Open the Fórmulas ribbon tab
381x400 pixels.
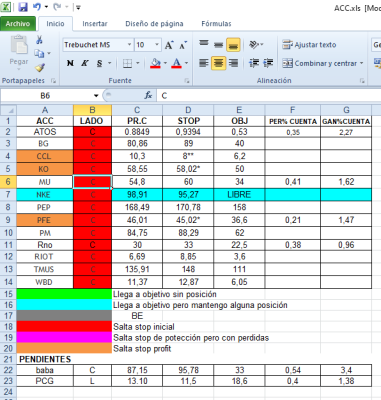pyautogui.click(x=216, y=24)
